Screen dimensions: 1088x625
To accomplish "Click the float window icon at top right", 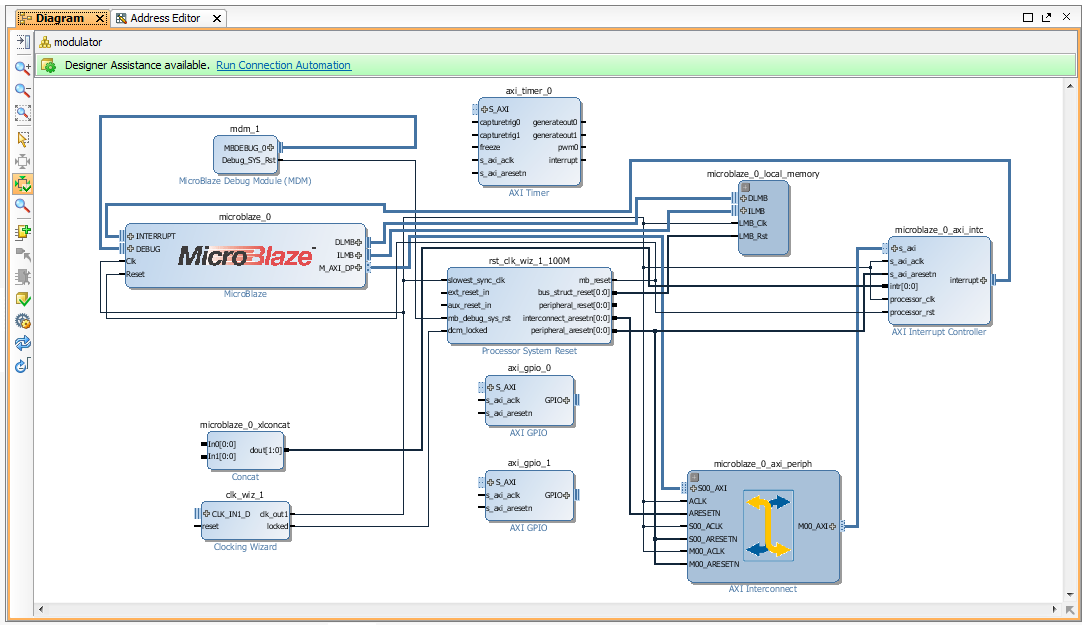I will point(1046,17).
